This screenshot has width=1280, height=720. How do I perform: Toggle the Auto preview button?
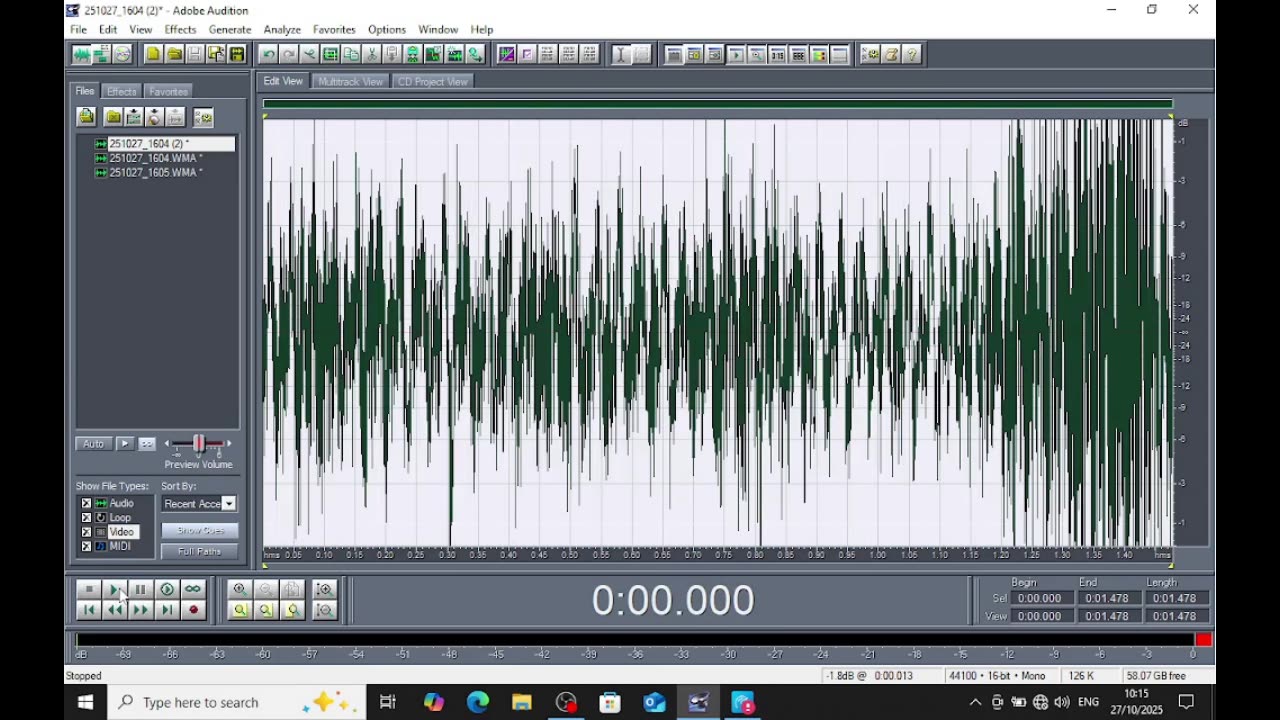click(93, 444)
